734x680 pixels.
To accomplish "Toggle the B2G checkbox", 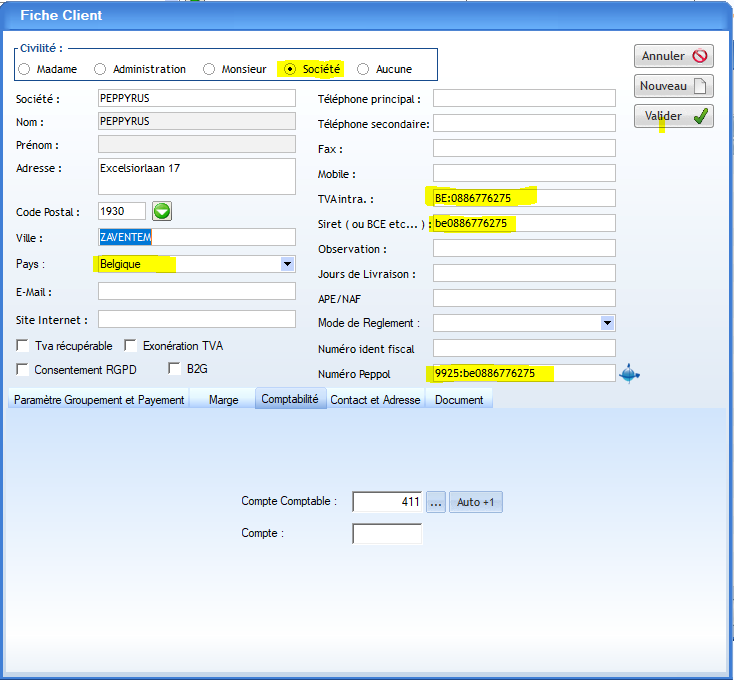I will pos(175,369).
